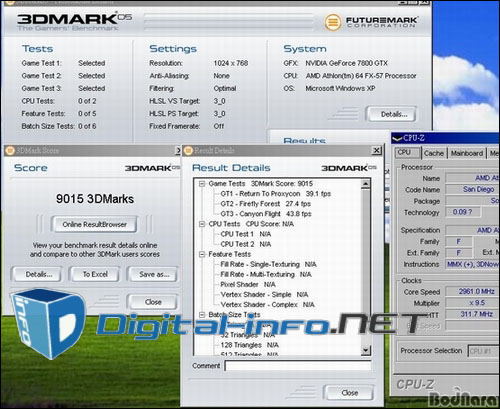The width and height of the screenshot is (500, 409).
Task: Close the Result Details window via X icon
Action: pos(376,151)
